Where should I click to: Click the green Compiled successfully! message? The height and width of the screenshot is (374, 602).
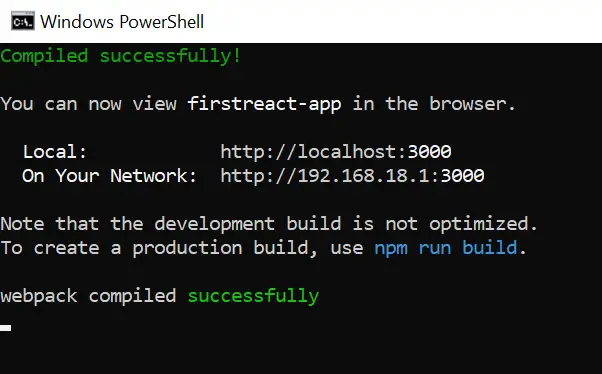point(121,56)
